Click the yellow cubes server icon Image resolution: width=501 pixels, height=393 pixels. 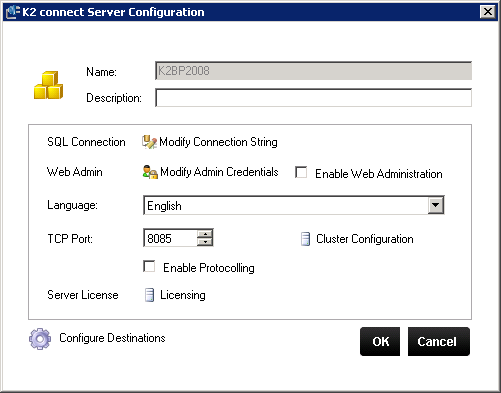(x=48, y=85)
